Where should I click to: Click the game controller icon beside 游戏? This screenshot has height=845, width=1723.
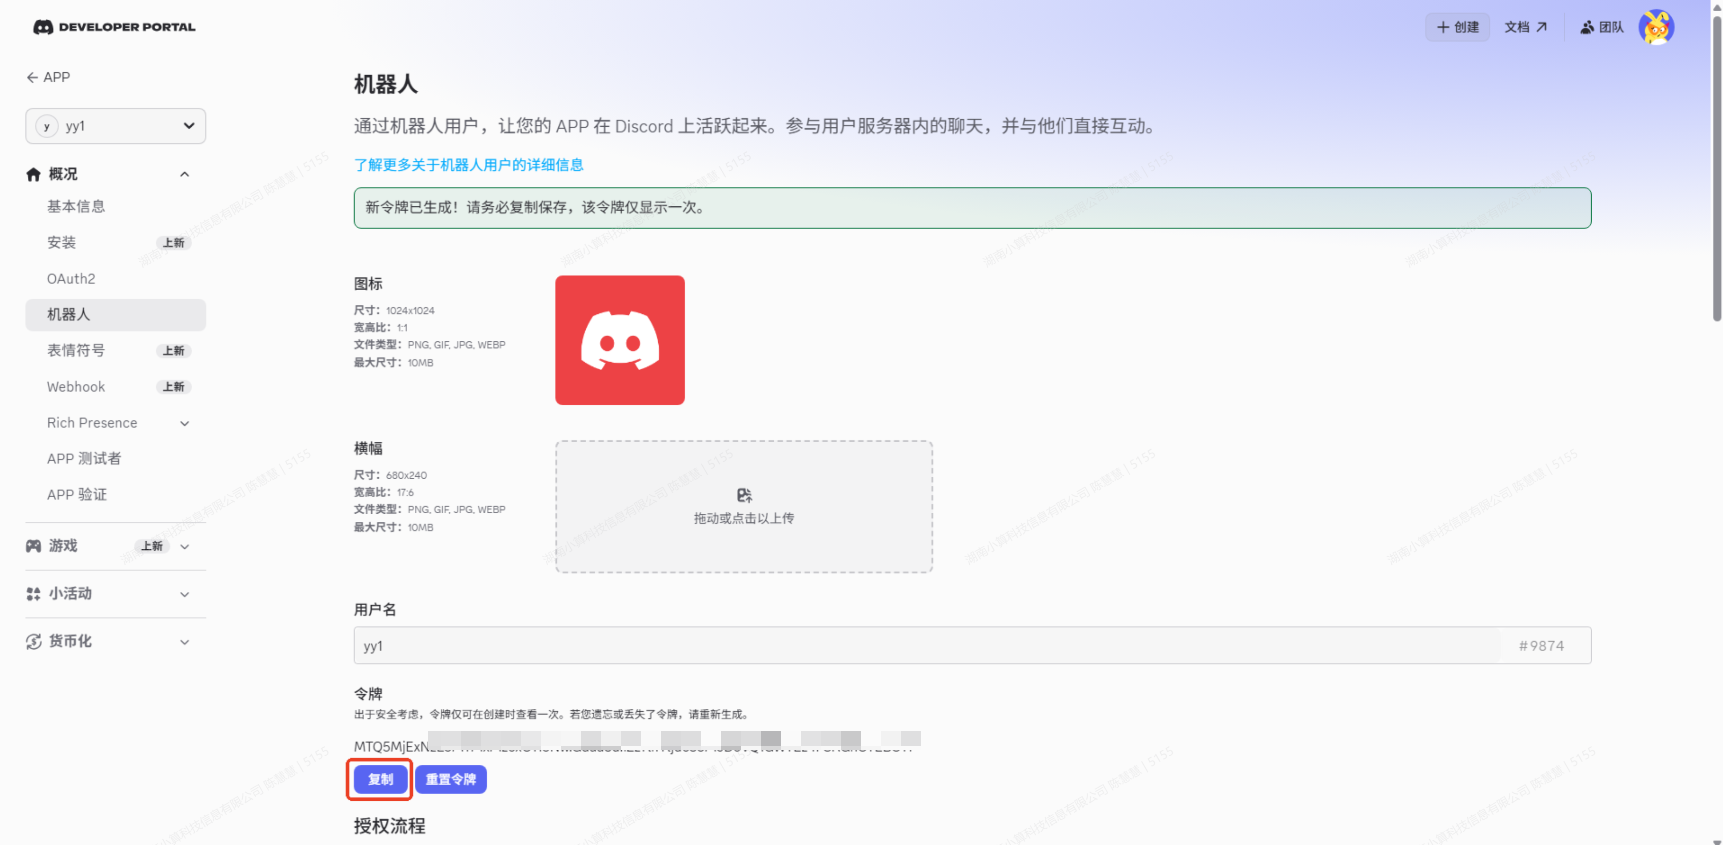click(33, 546)
